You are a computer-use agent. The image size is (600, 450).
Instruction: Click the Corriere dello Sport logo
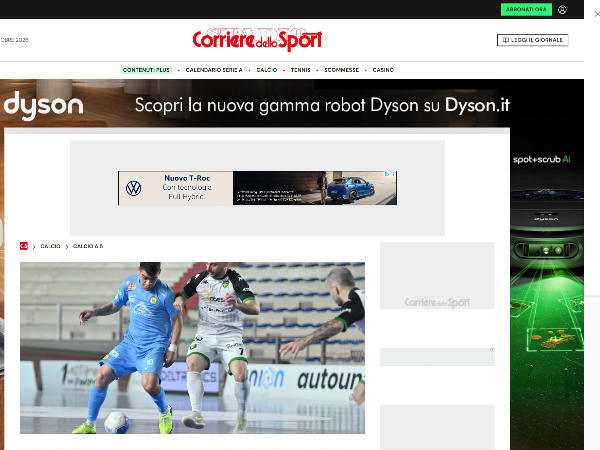click(257, 39)
